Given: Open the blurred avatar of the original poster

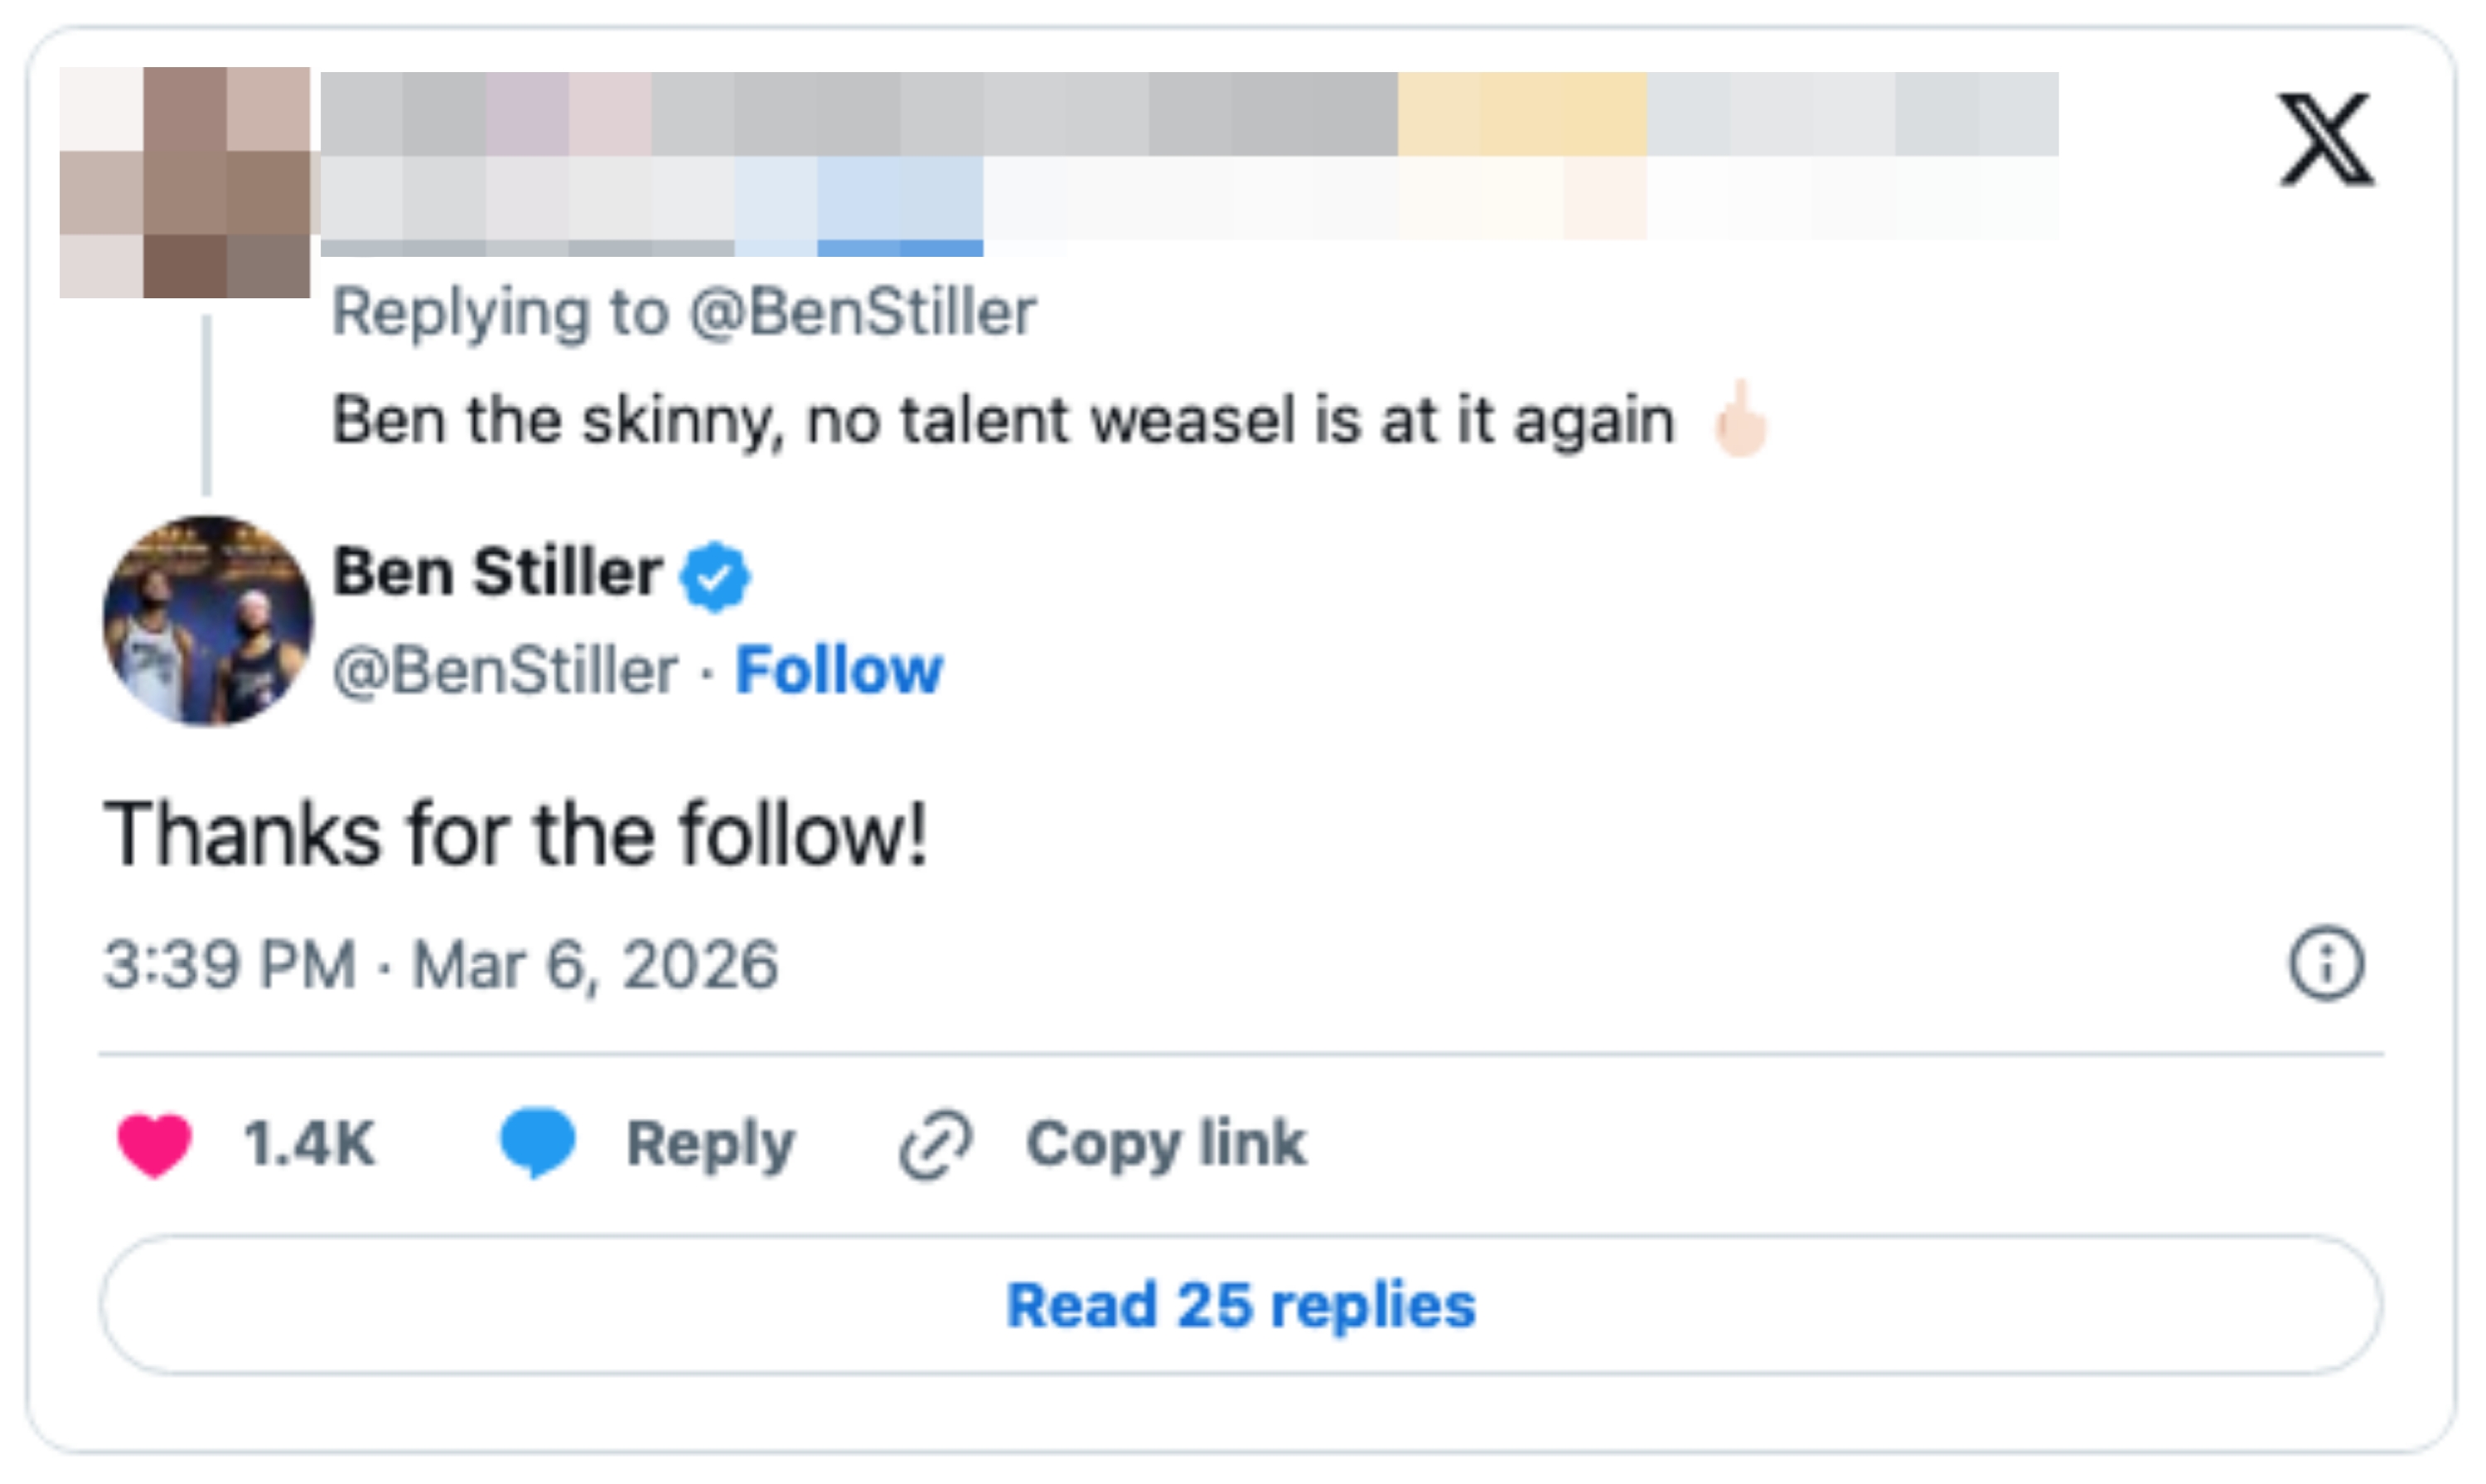Looking at the screenshot, I should coord(185,182).
